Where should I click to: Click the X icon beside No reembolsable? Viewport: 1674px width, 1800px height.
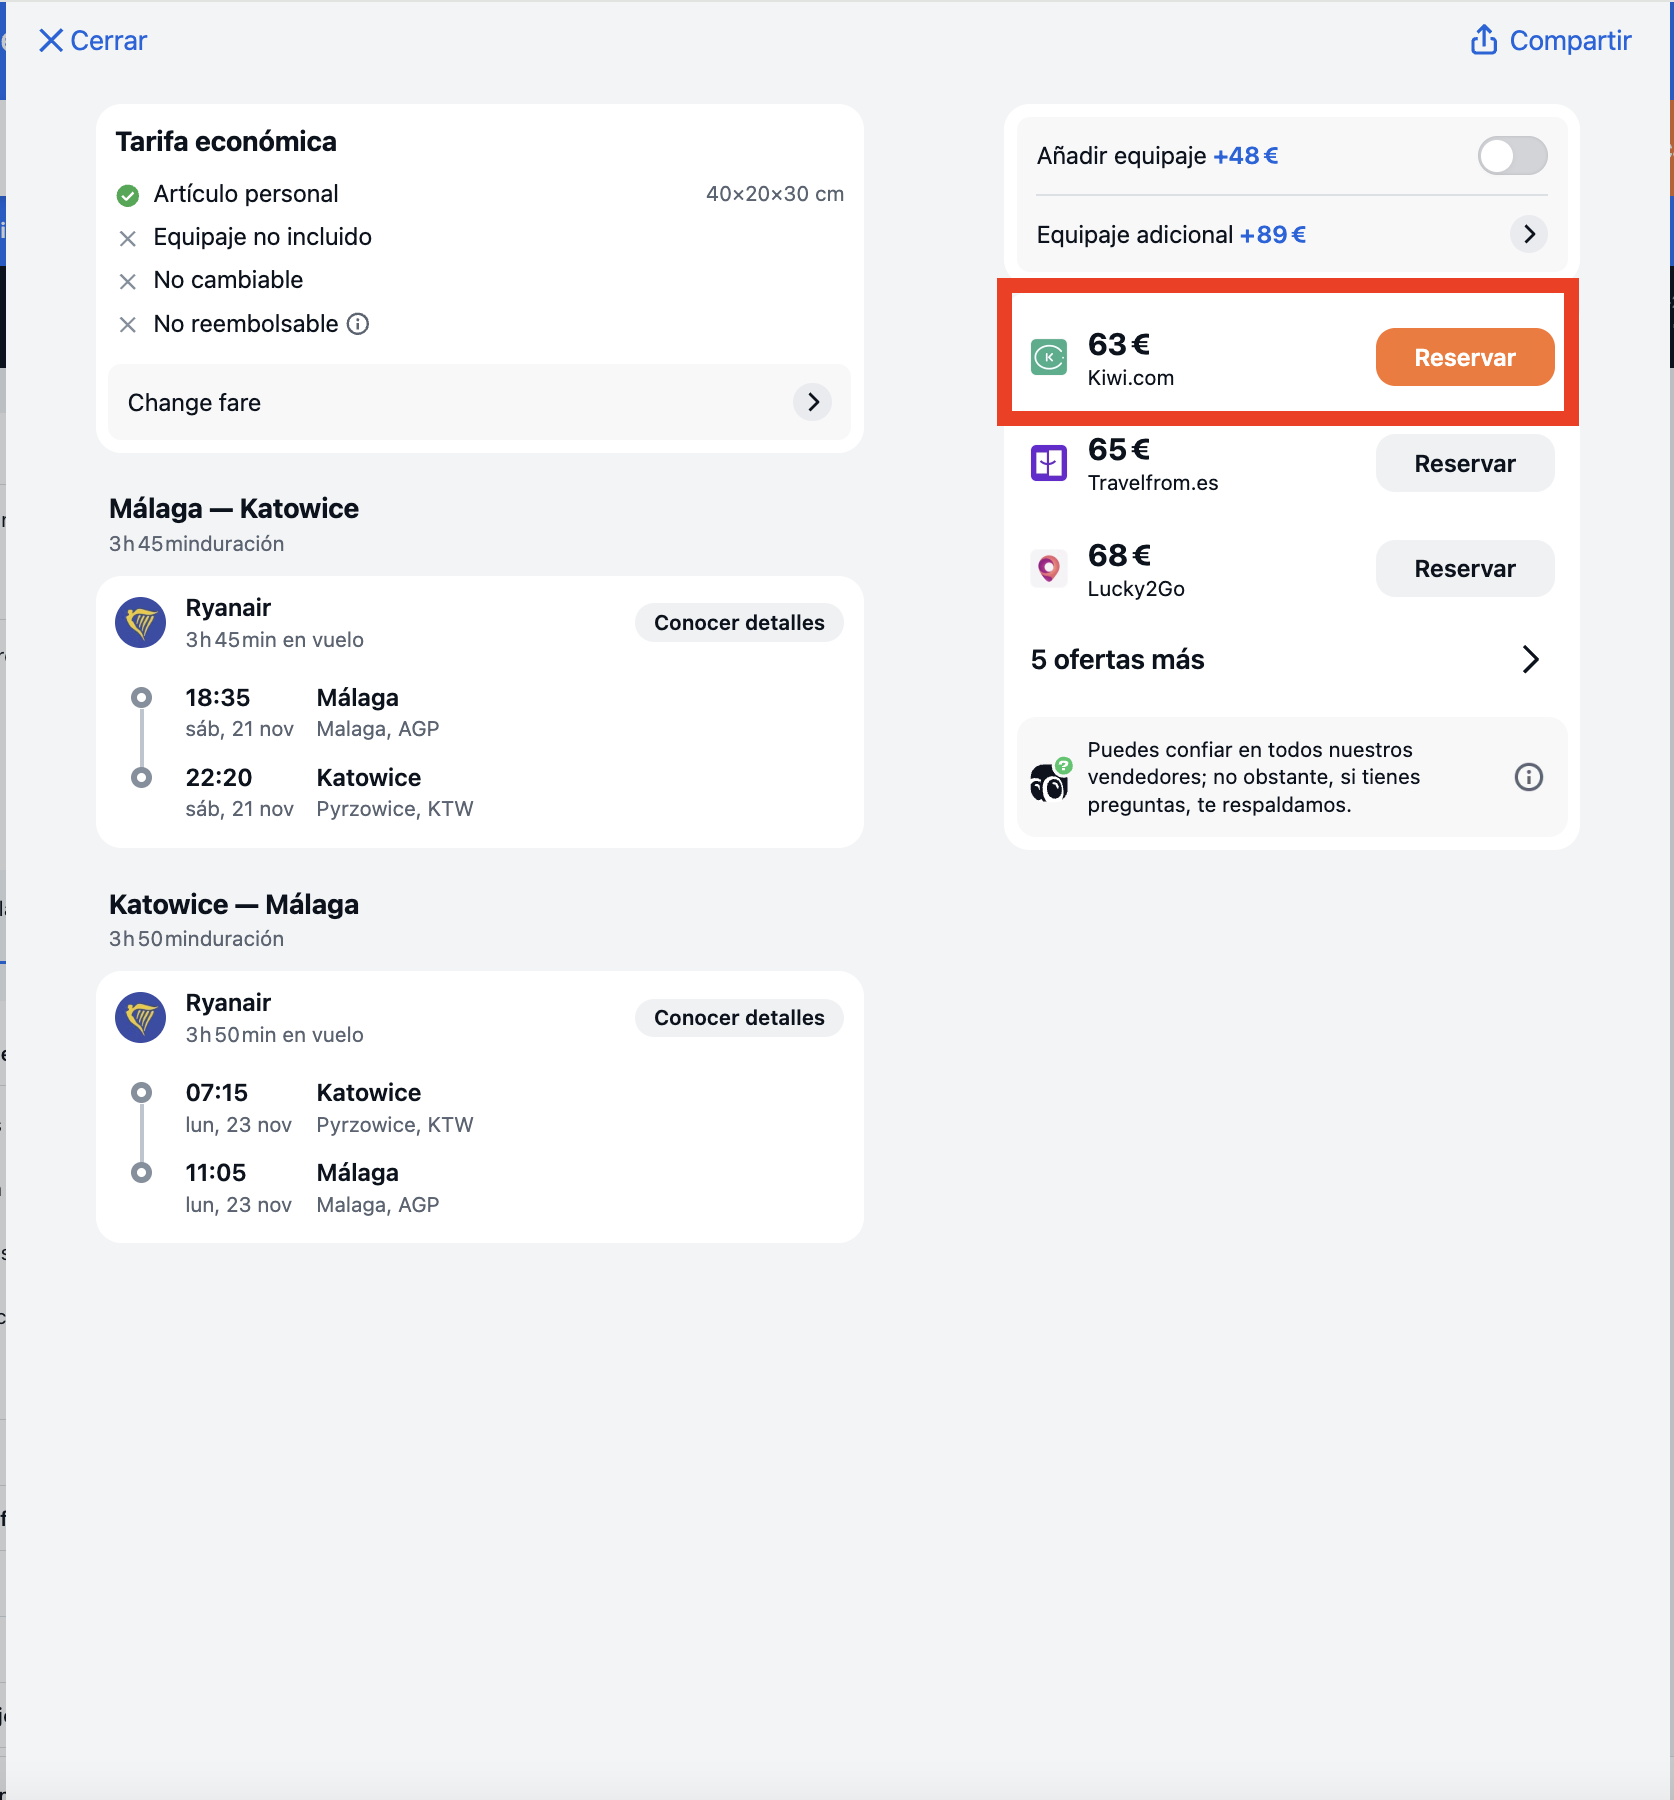[128, 324]
